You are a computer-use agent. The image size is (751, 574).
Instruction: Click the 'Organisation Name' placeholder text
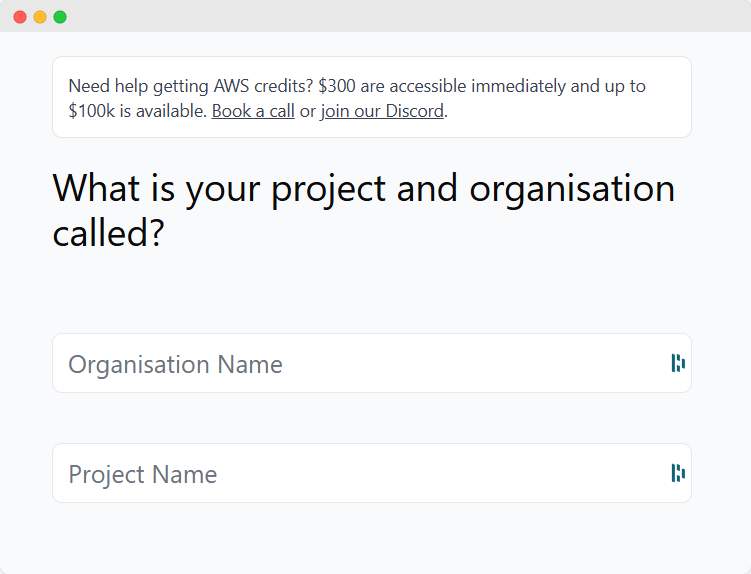tap(175, 365)
